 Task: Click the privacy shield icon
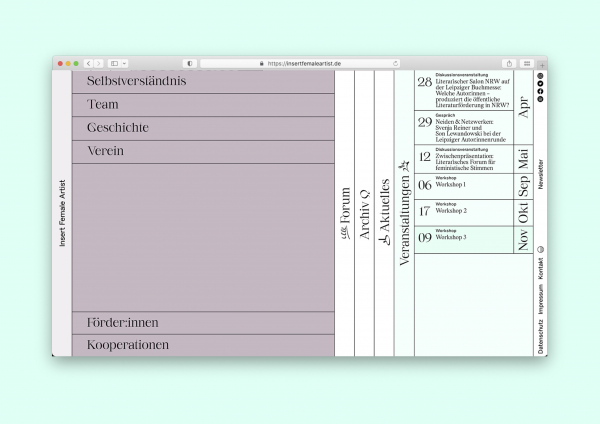(190, 63)
